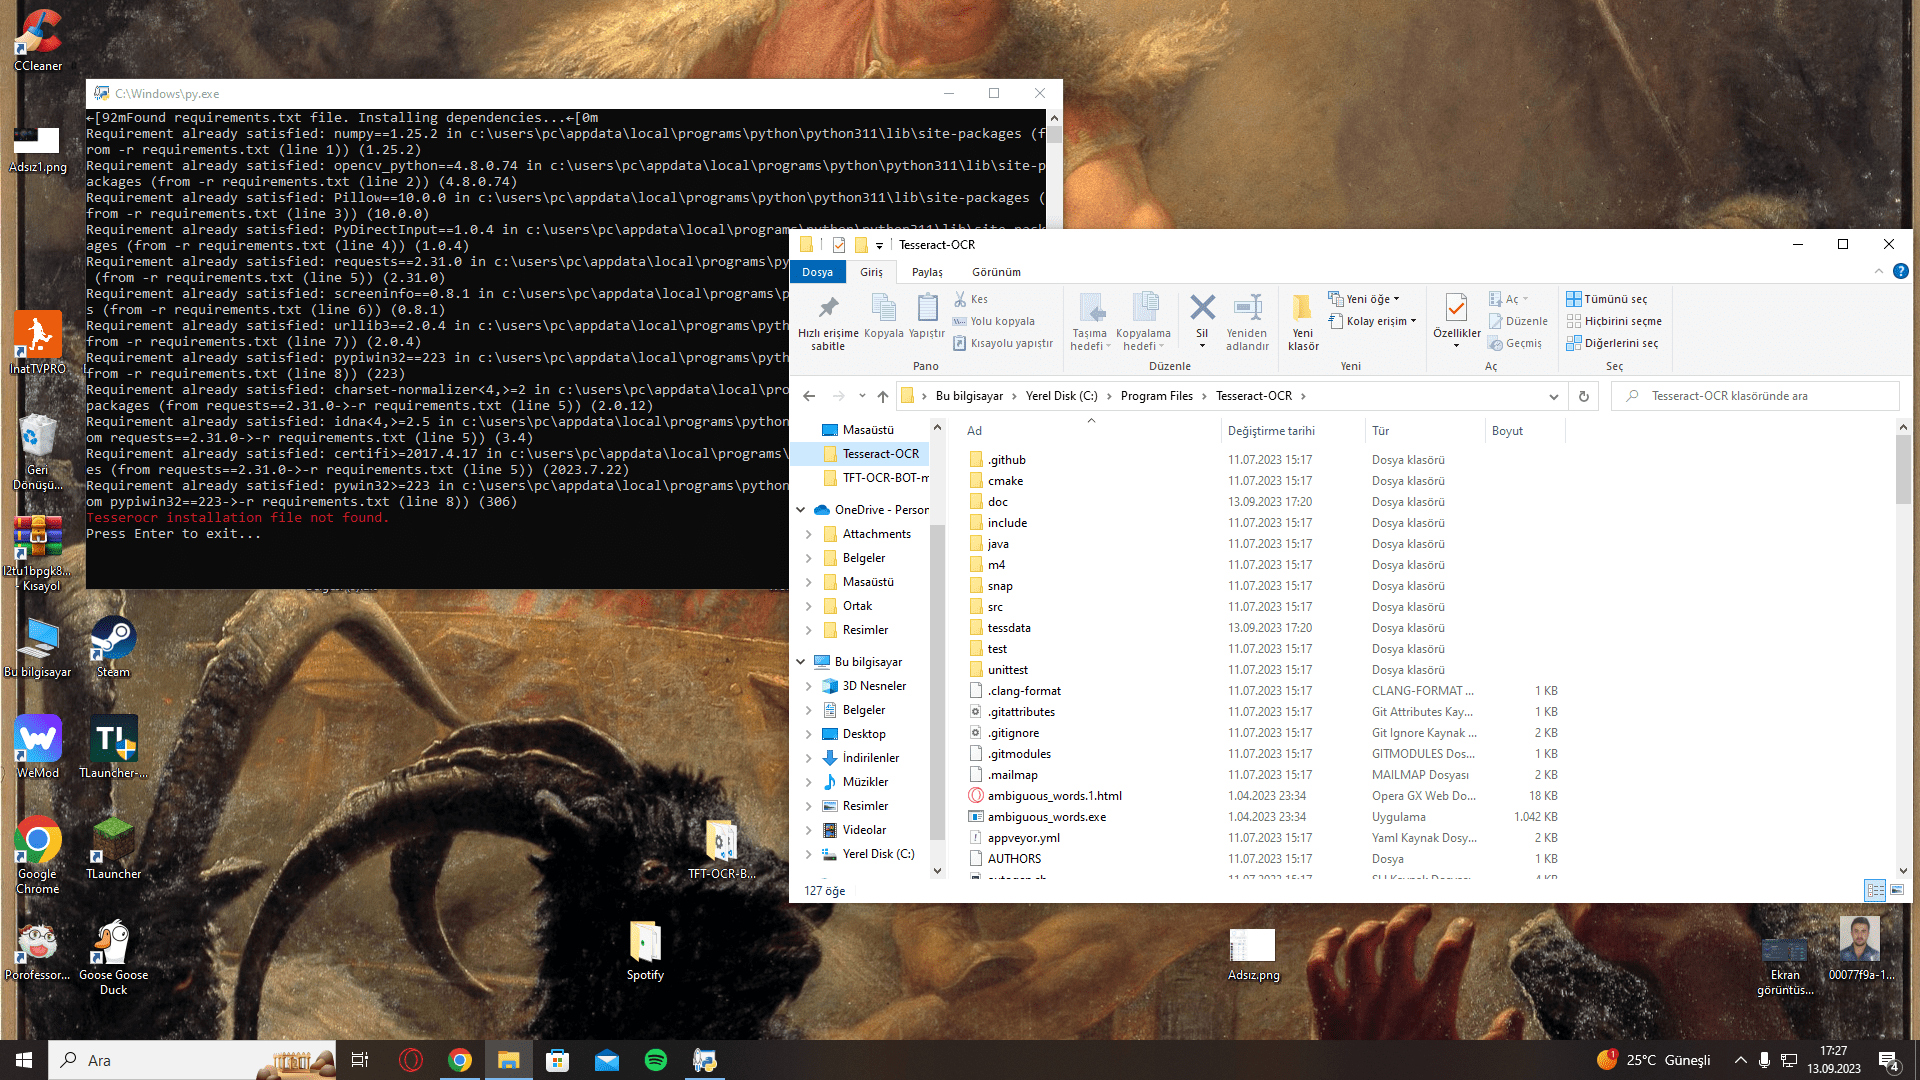Open the Taşıma hedefi dropdown
Viewport: 1920px width, 1080px height.
pos(1090,340)
